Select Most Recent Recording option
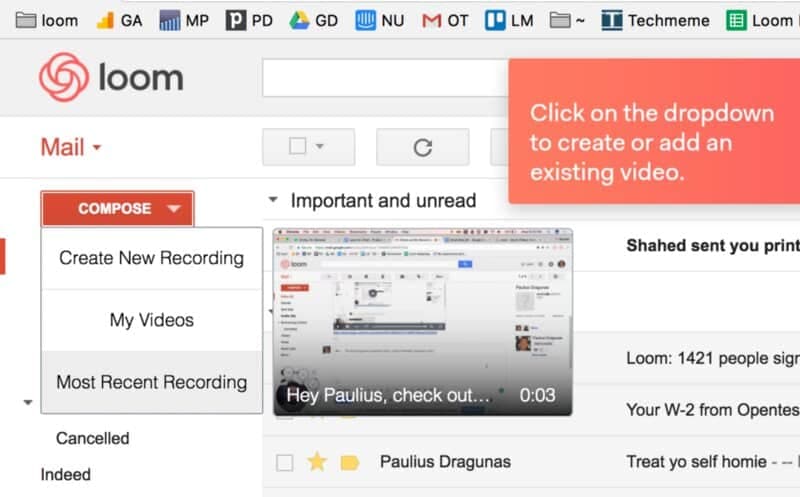 [151, 382]
